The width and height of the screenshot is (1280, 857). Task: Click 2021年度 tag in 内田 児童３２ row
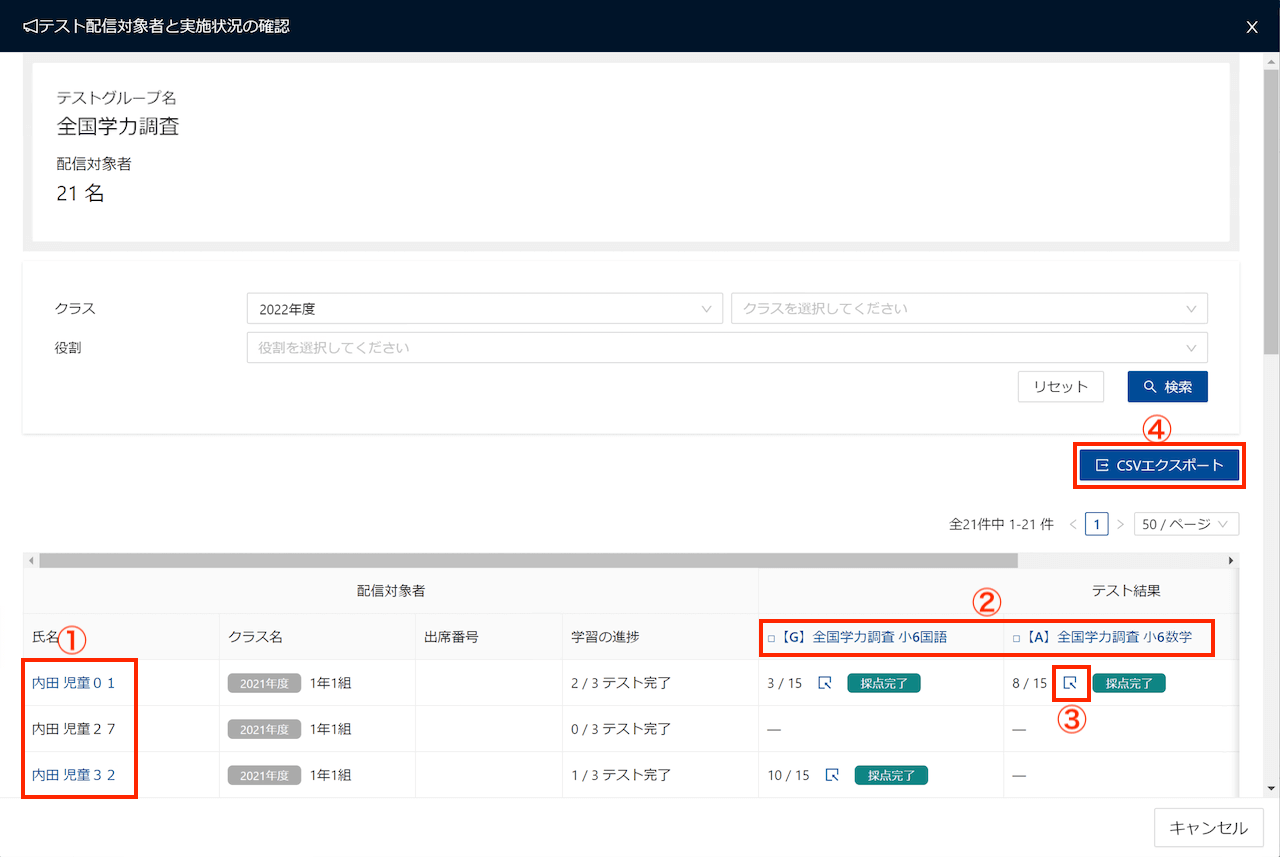265,775
